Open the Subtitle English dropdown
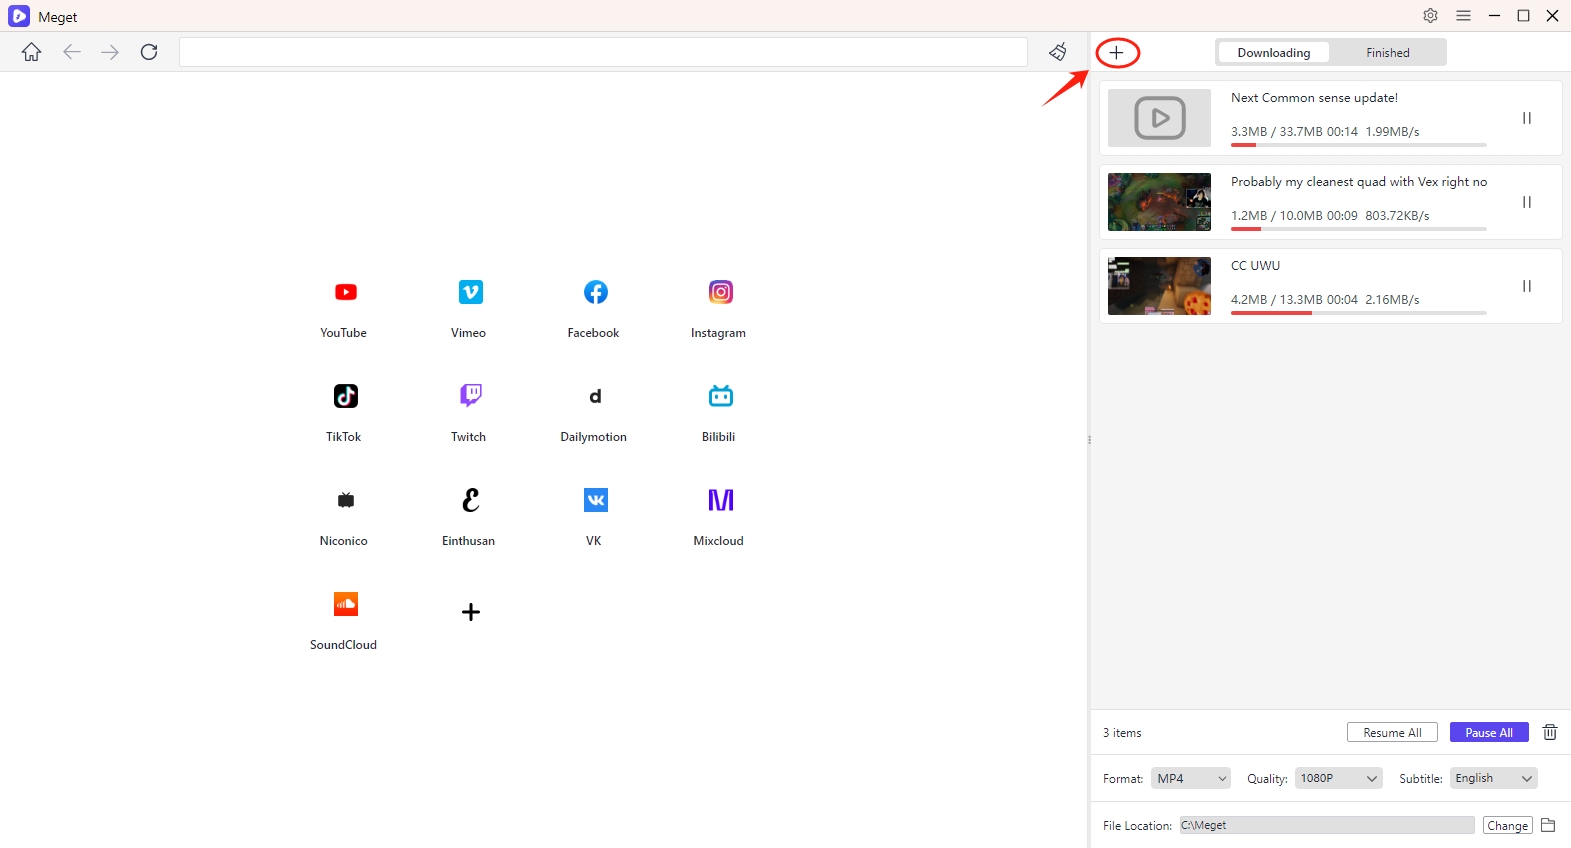The height and width of the screenshot is (848, 1571). [x=1494, y=778]
